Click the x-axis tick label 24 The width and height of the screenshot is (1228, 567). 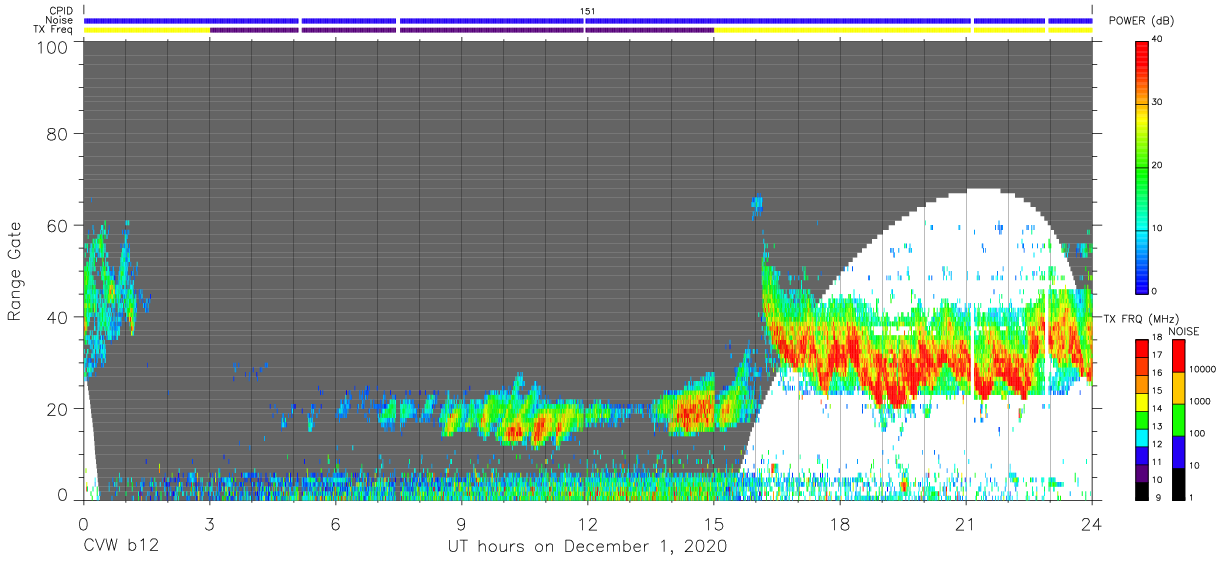1091,523
